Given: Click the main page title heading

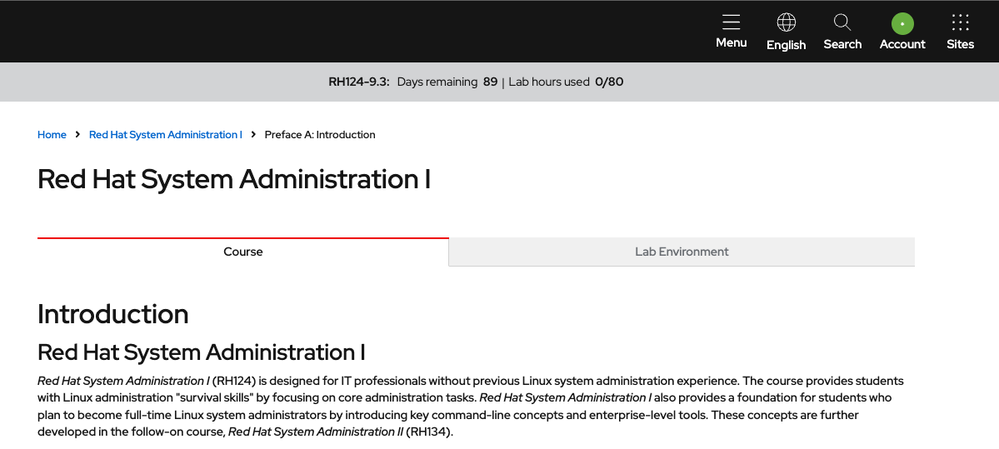Looking at the screenshot, I should [x=234, y=179].
